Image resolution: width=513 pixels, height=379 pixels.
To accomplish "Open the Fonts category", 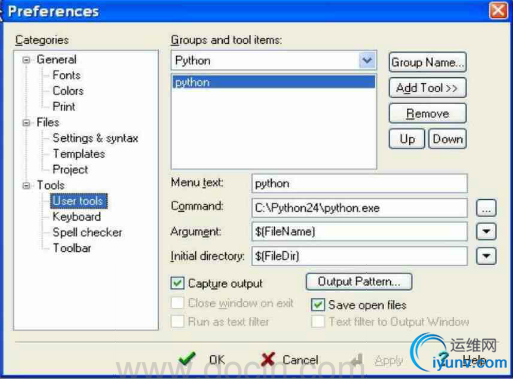I will click(66, 75).
